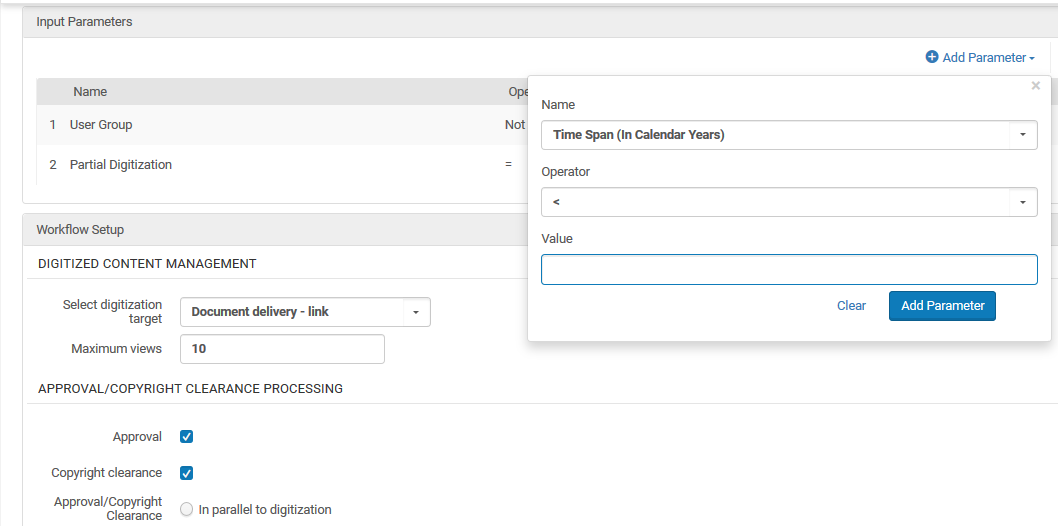Click the Name column header
1058x526 pixels.
tap(90, 92)
